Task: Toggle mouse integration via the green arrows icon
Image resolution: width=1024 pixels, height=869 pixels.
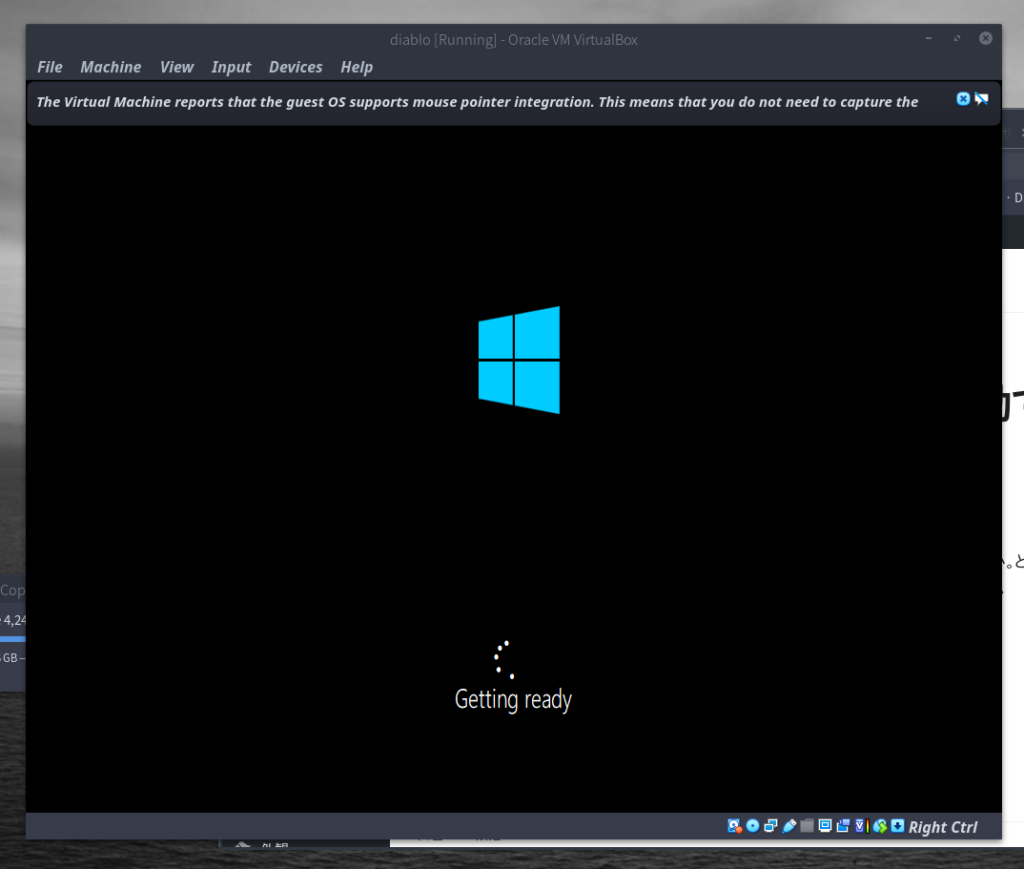Action: [x=878, y=826]
